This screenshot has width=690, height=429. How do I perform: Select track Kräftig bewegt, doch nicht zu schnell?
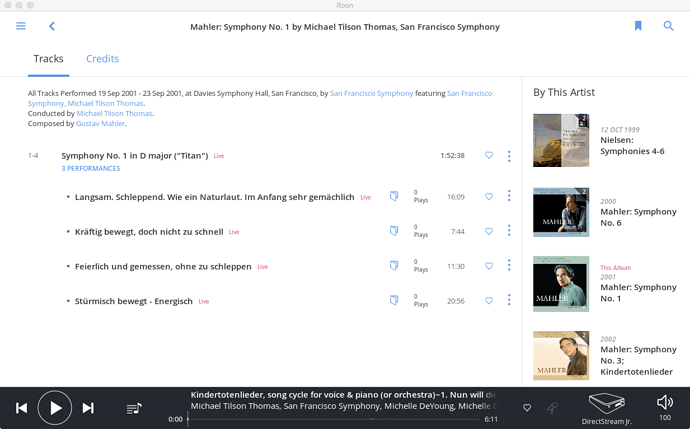click(149, 232)
